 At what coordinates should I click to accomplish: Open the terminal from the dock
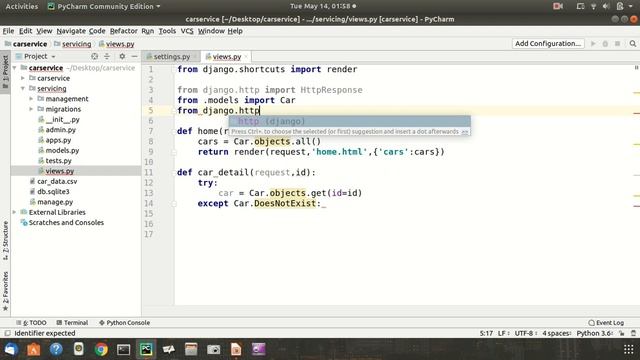(123, 349)
